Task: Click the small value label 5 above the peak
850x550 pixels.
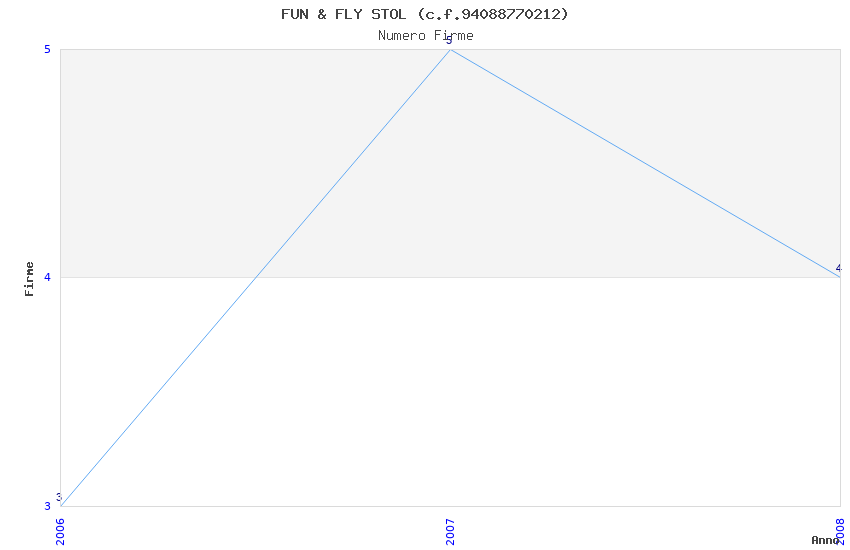Action: point(449,41)
